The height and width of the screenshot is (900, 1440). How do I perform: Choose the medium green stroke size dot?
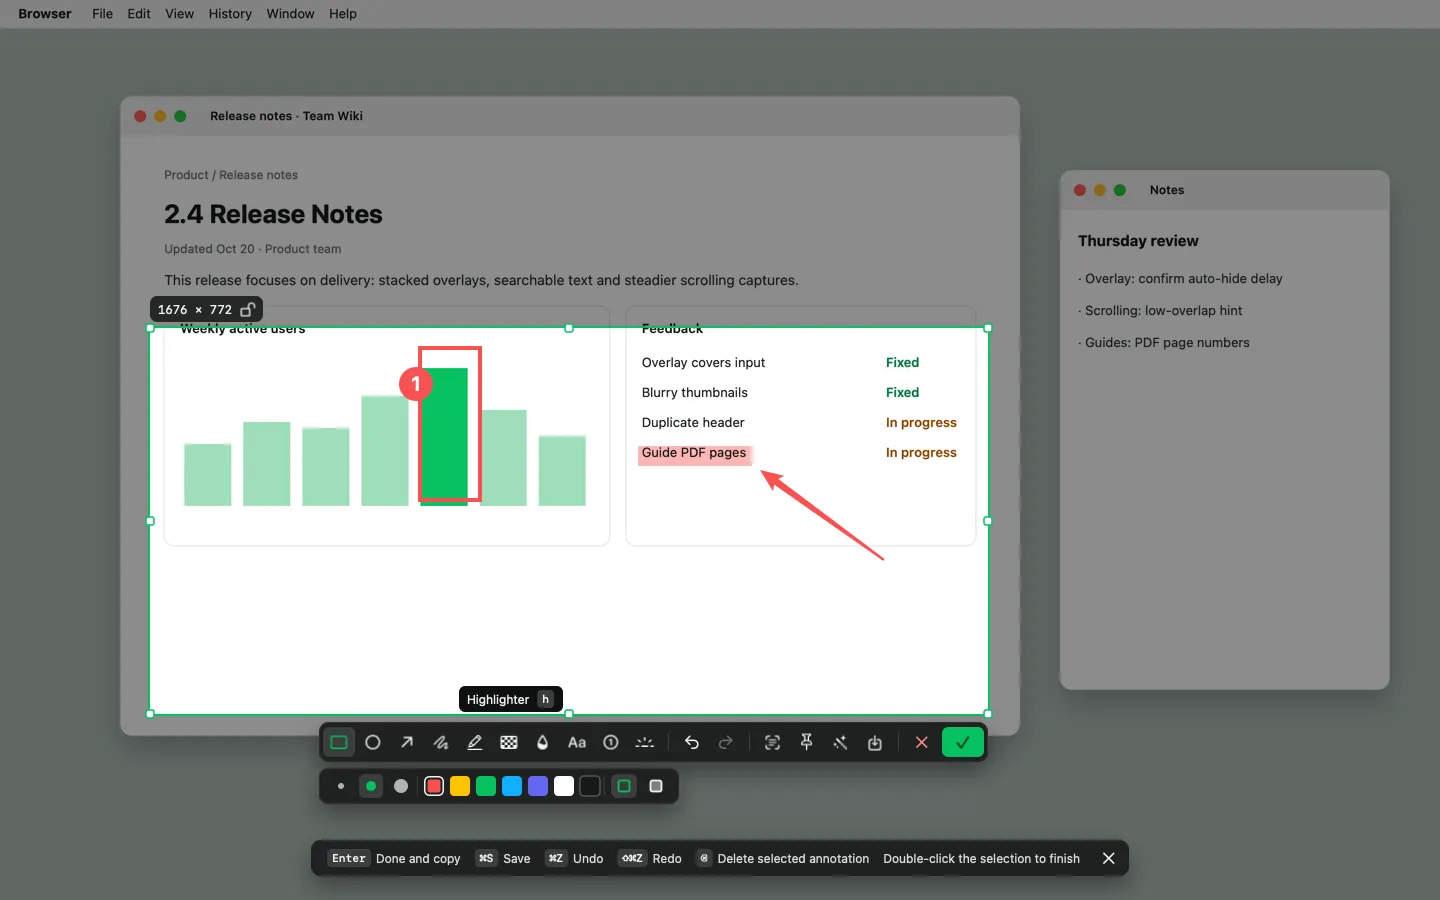[371, 786]
